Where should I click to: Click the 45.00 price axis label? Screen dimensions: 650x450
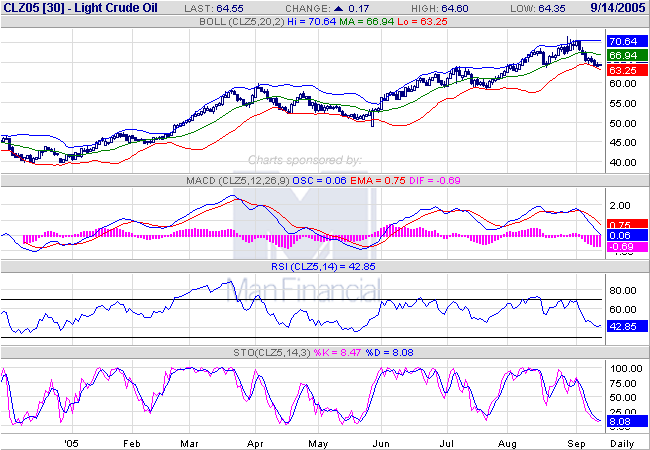[623, 143]
